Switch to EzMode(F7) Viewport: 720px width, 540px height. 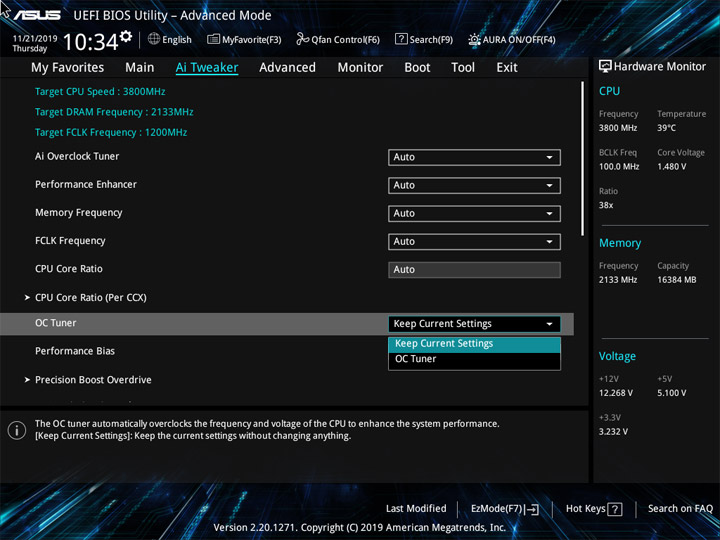(505, 509)
